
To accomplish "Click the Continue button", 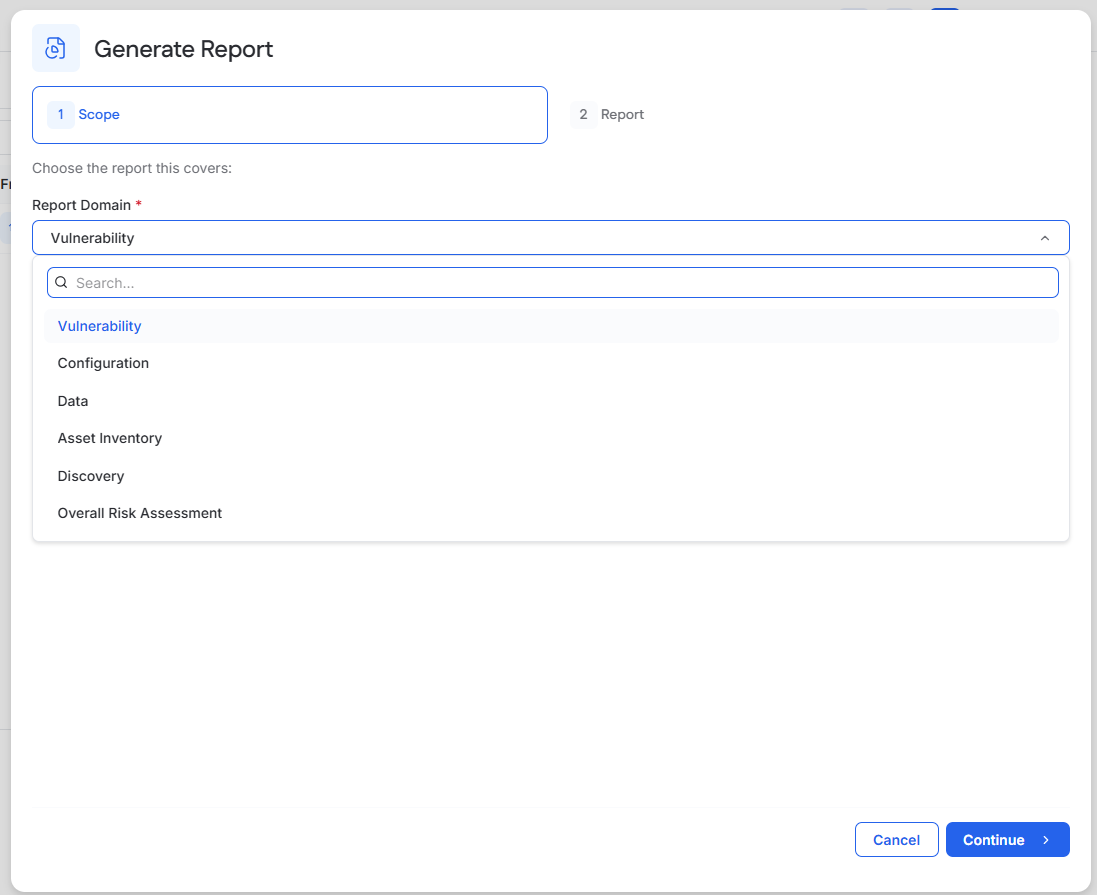I will tap(1007, 840).
